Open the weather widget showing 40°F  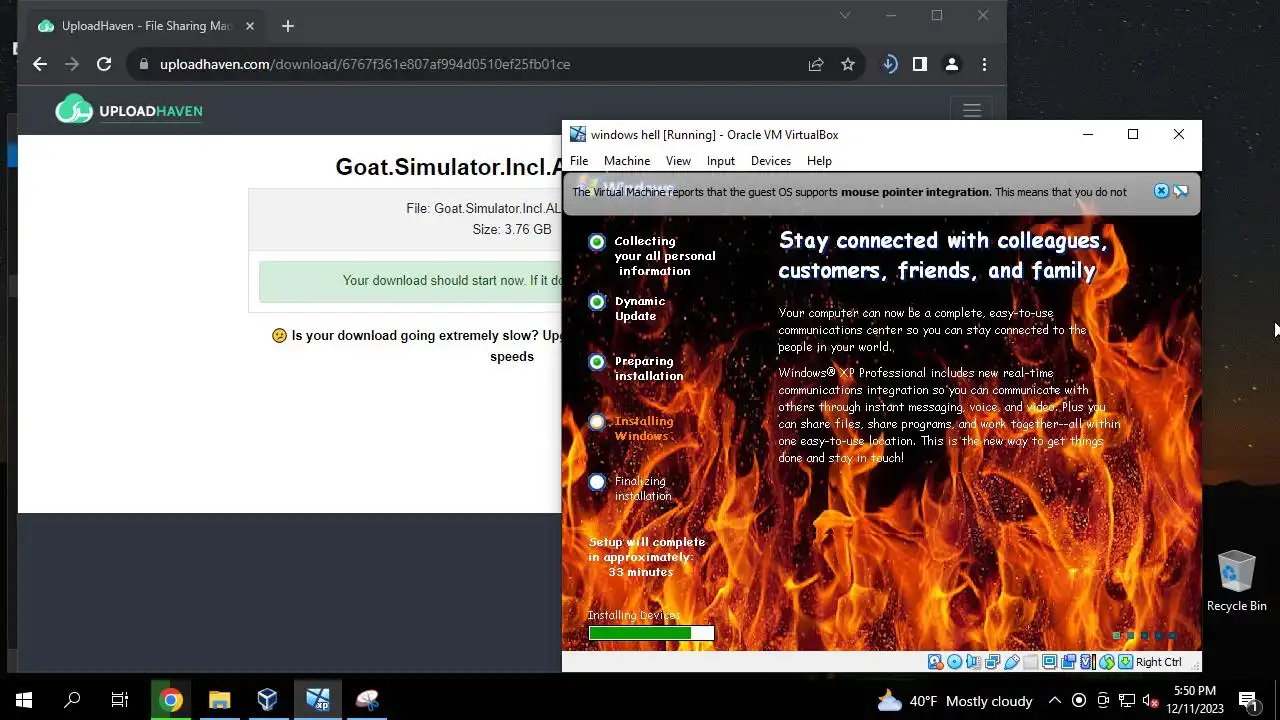955,700
